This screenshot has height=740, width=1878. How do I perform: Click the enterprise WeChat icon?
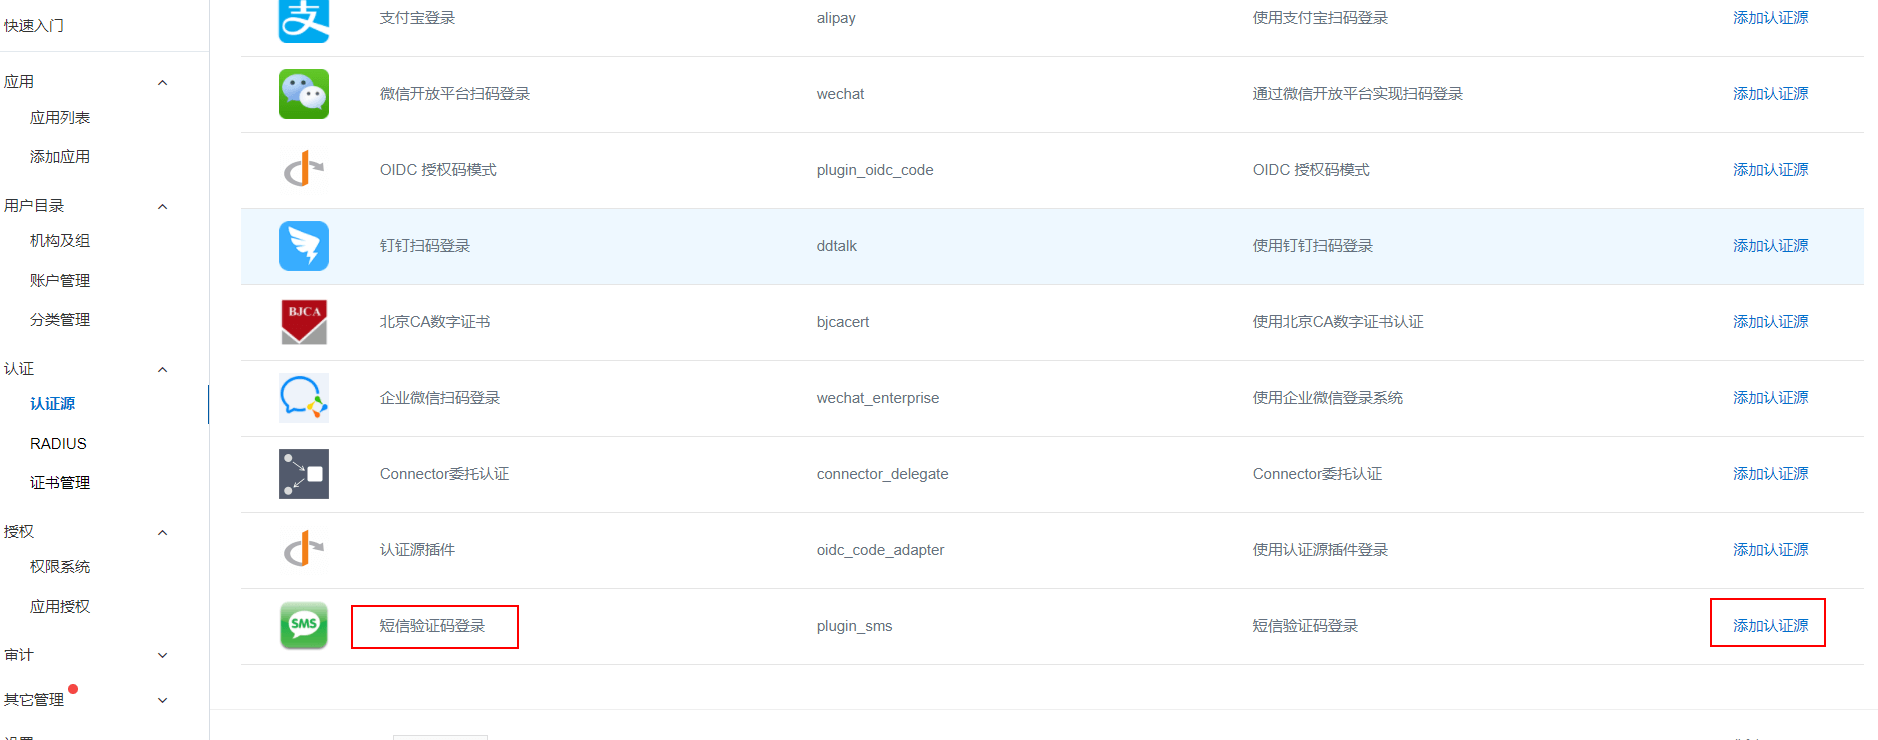[304, 398]
